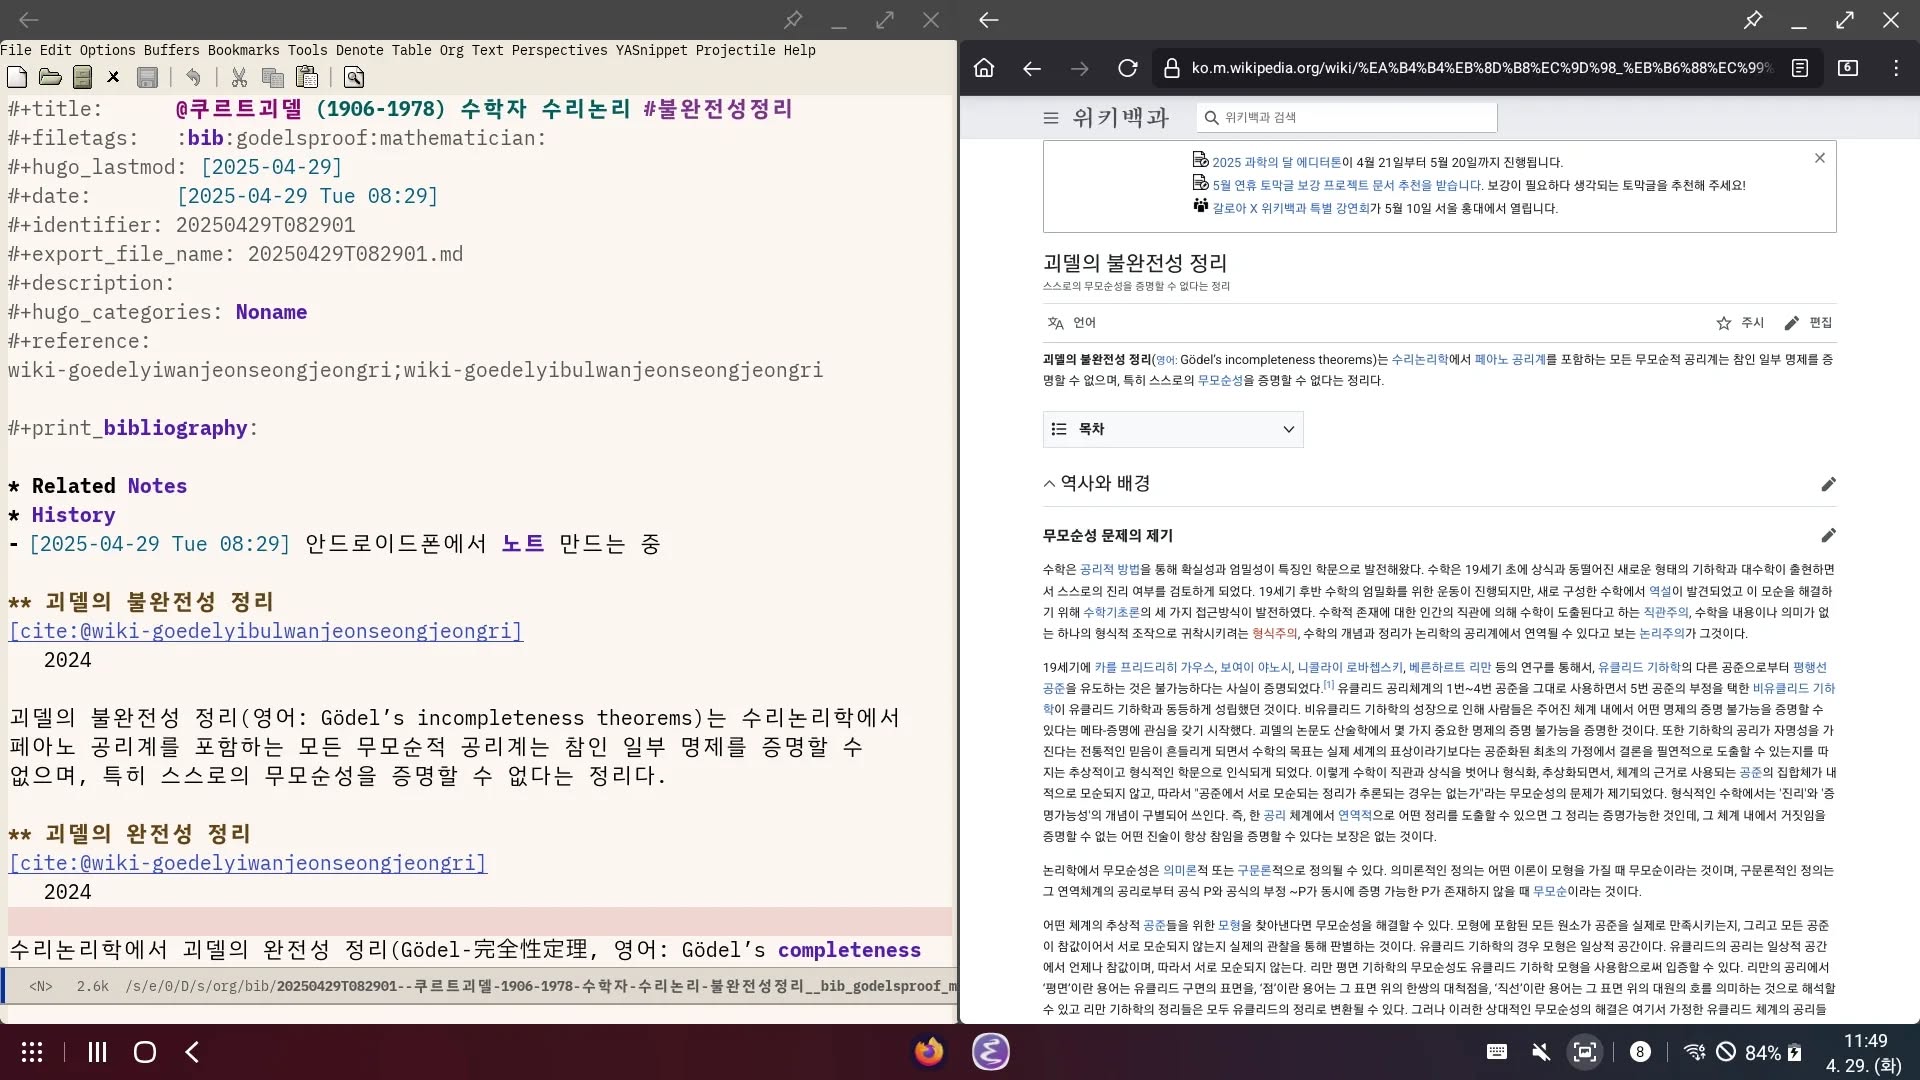The image size is (1920, 1080).
Task: Open the reader mode icon in the address bar
Action: 1799,68
